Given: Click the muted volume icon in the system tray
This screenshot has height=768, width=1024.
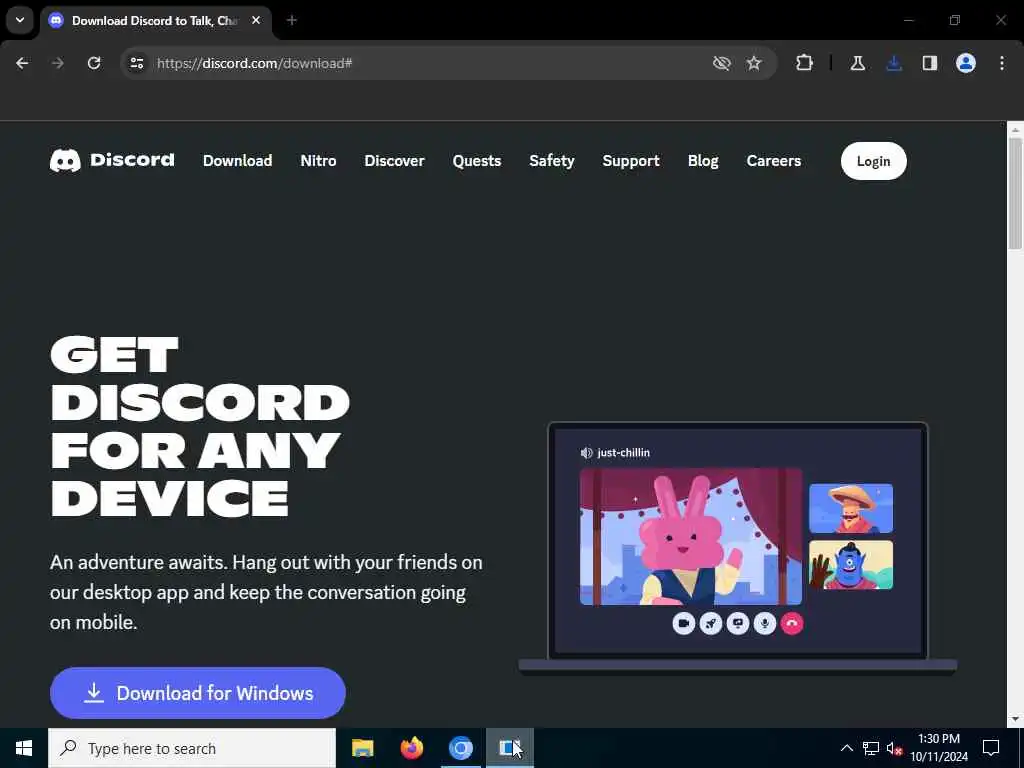Looking at the screenshot, I should pos(894,748).
